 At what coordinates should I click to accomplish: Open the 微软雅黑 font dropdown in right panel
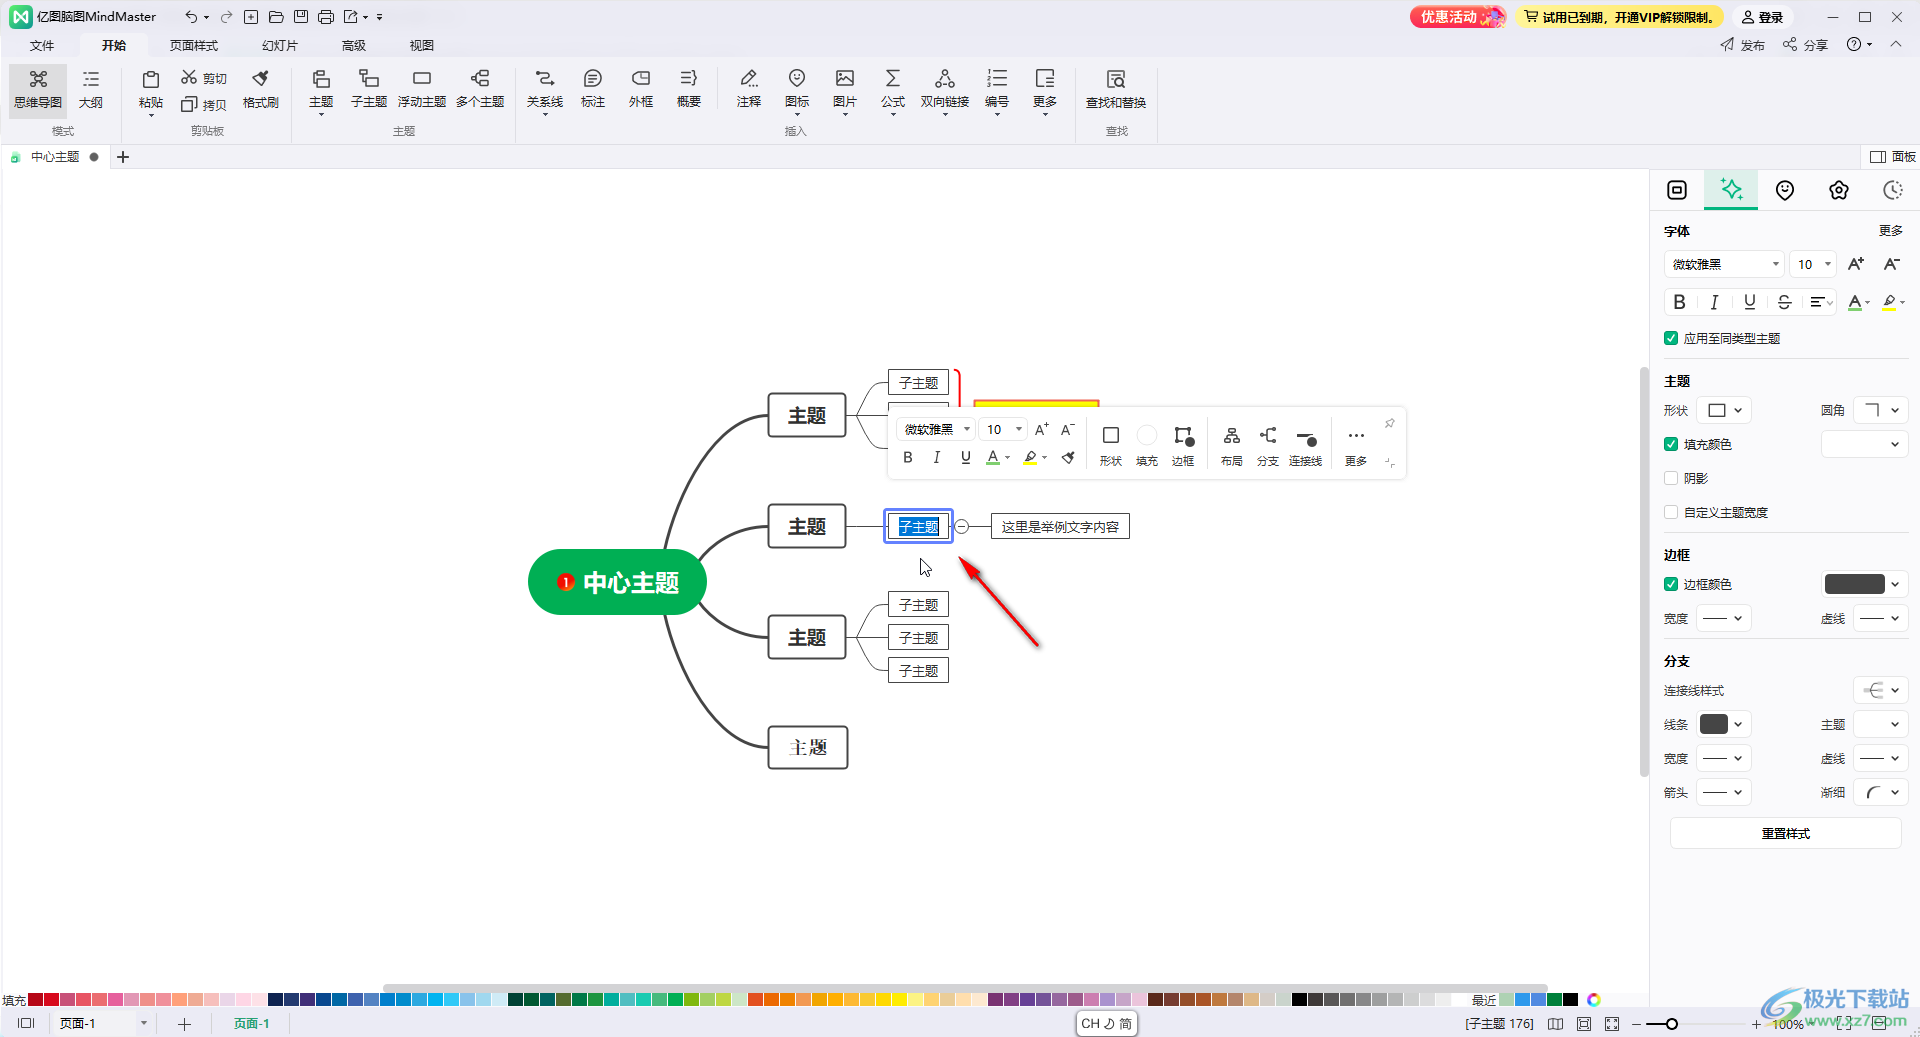pyautogui.click(x=1724, y=264)
